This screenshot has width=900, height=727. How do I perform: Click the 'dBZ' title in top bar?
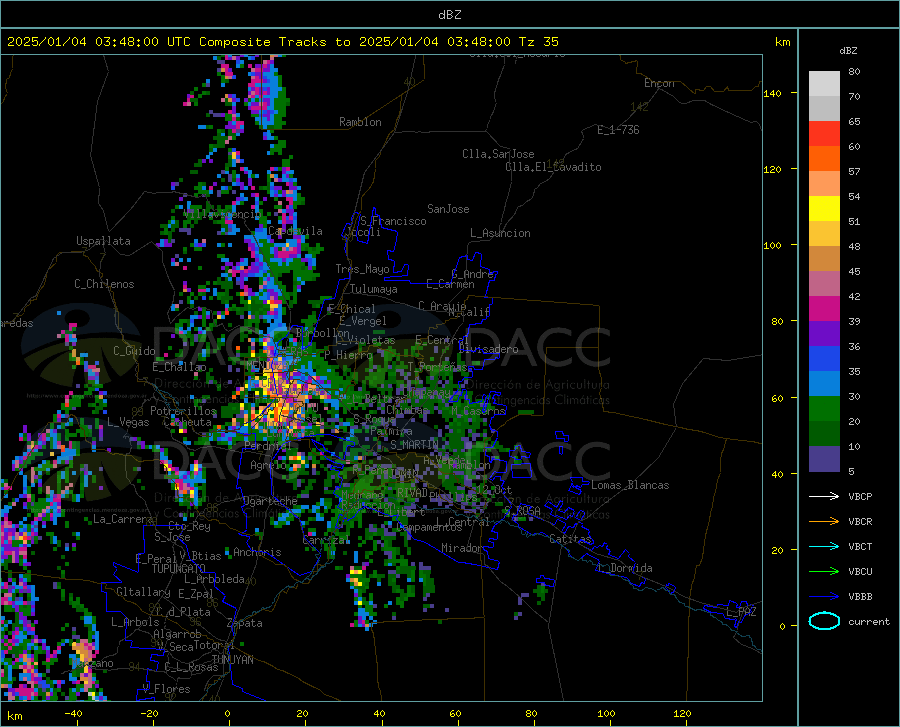tap(449, 15)
